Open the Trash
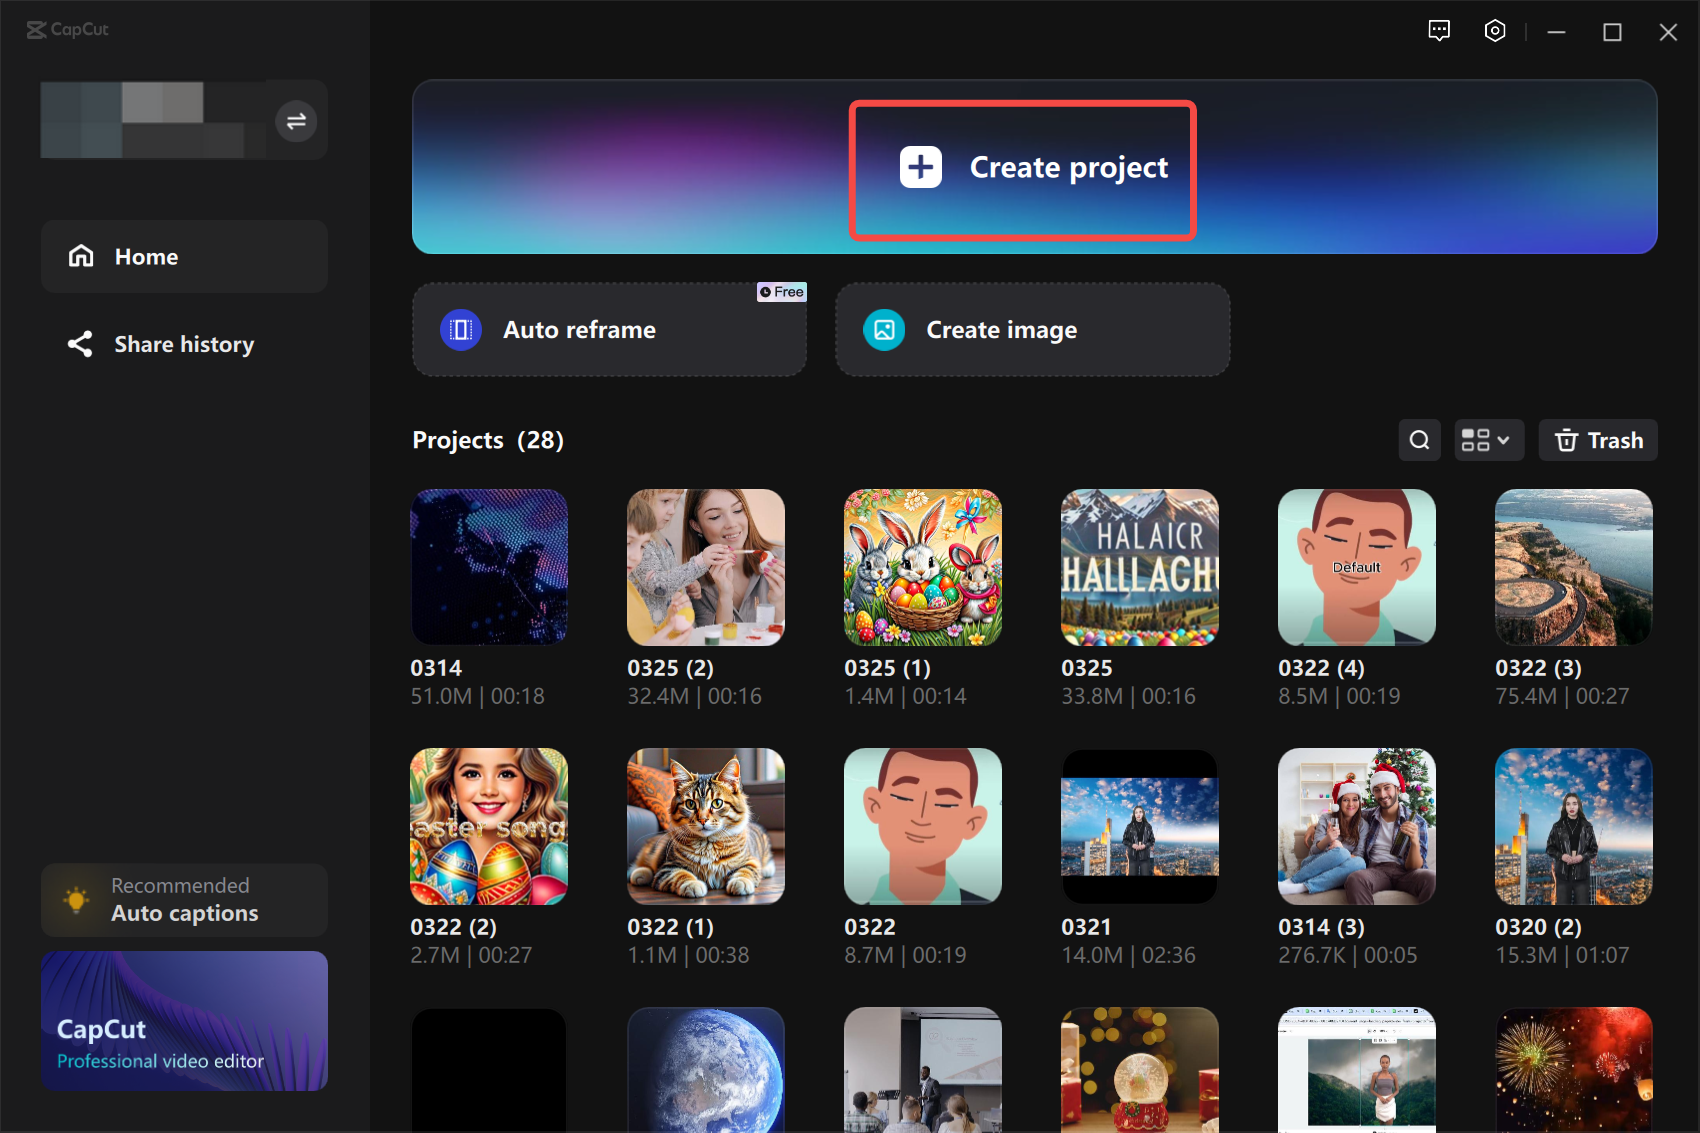This screenshot has height=1133, width=1700. pos(1597,440)
